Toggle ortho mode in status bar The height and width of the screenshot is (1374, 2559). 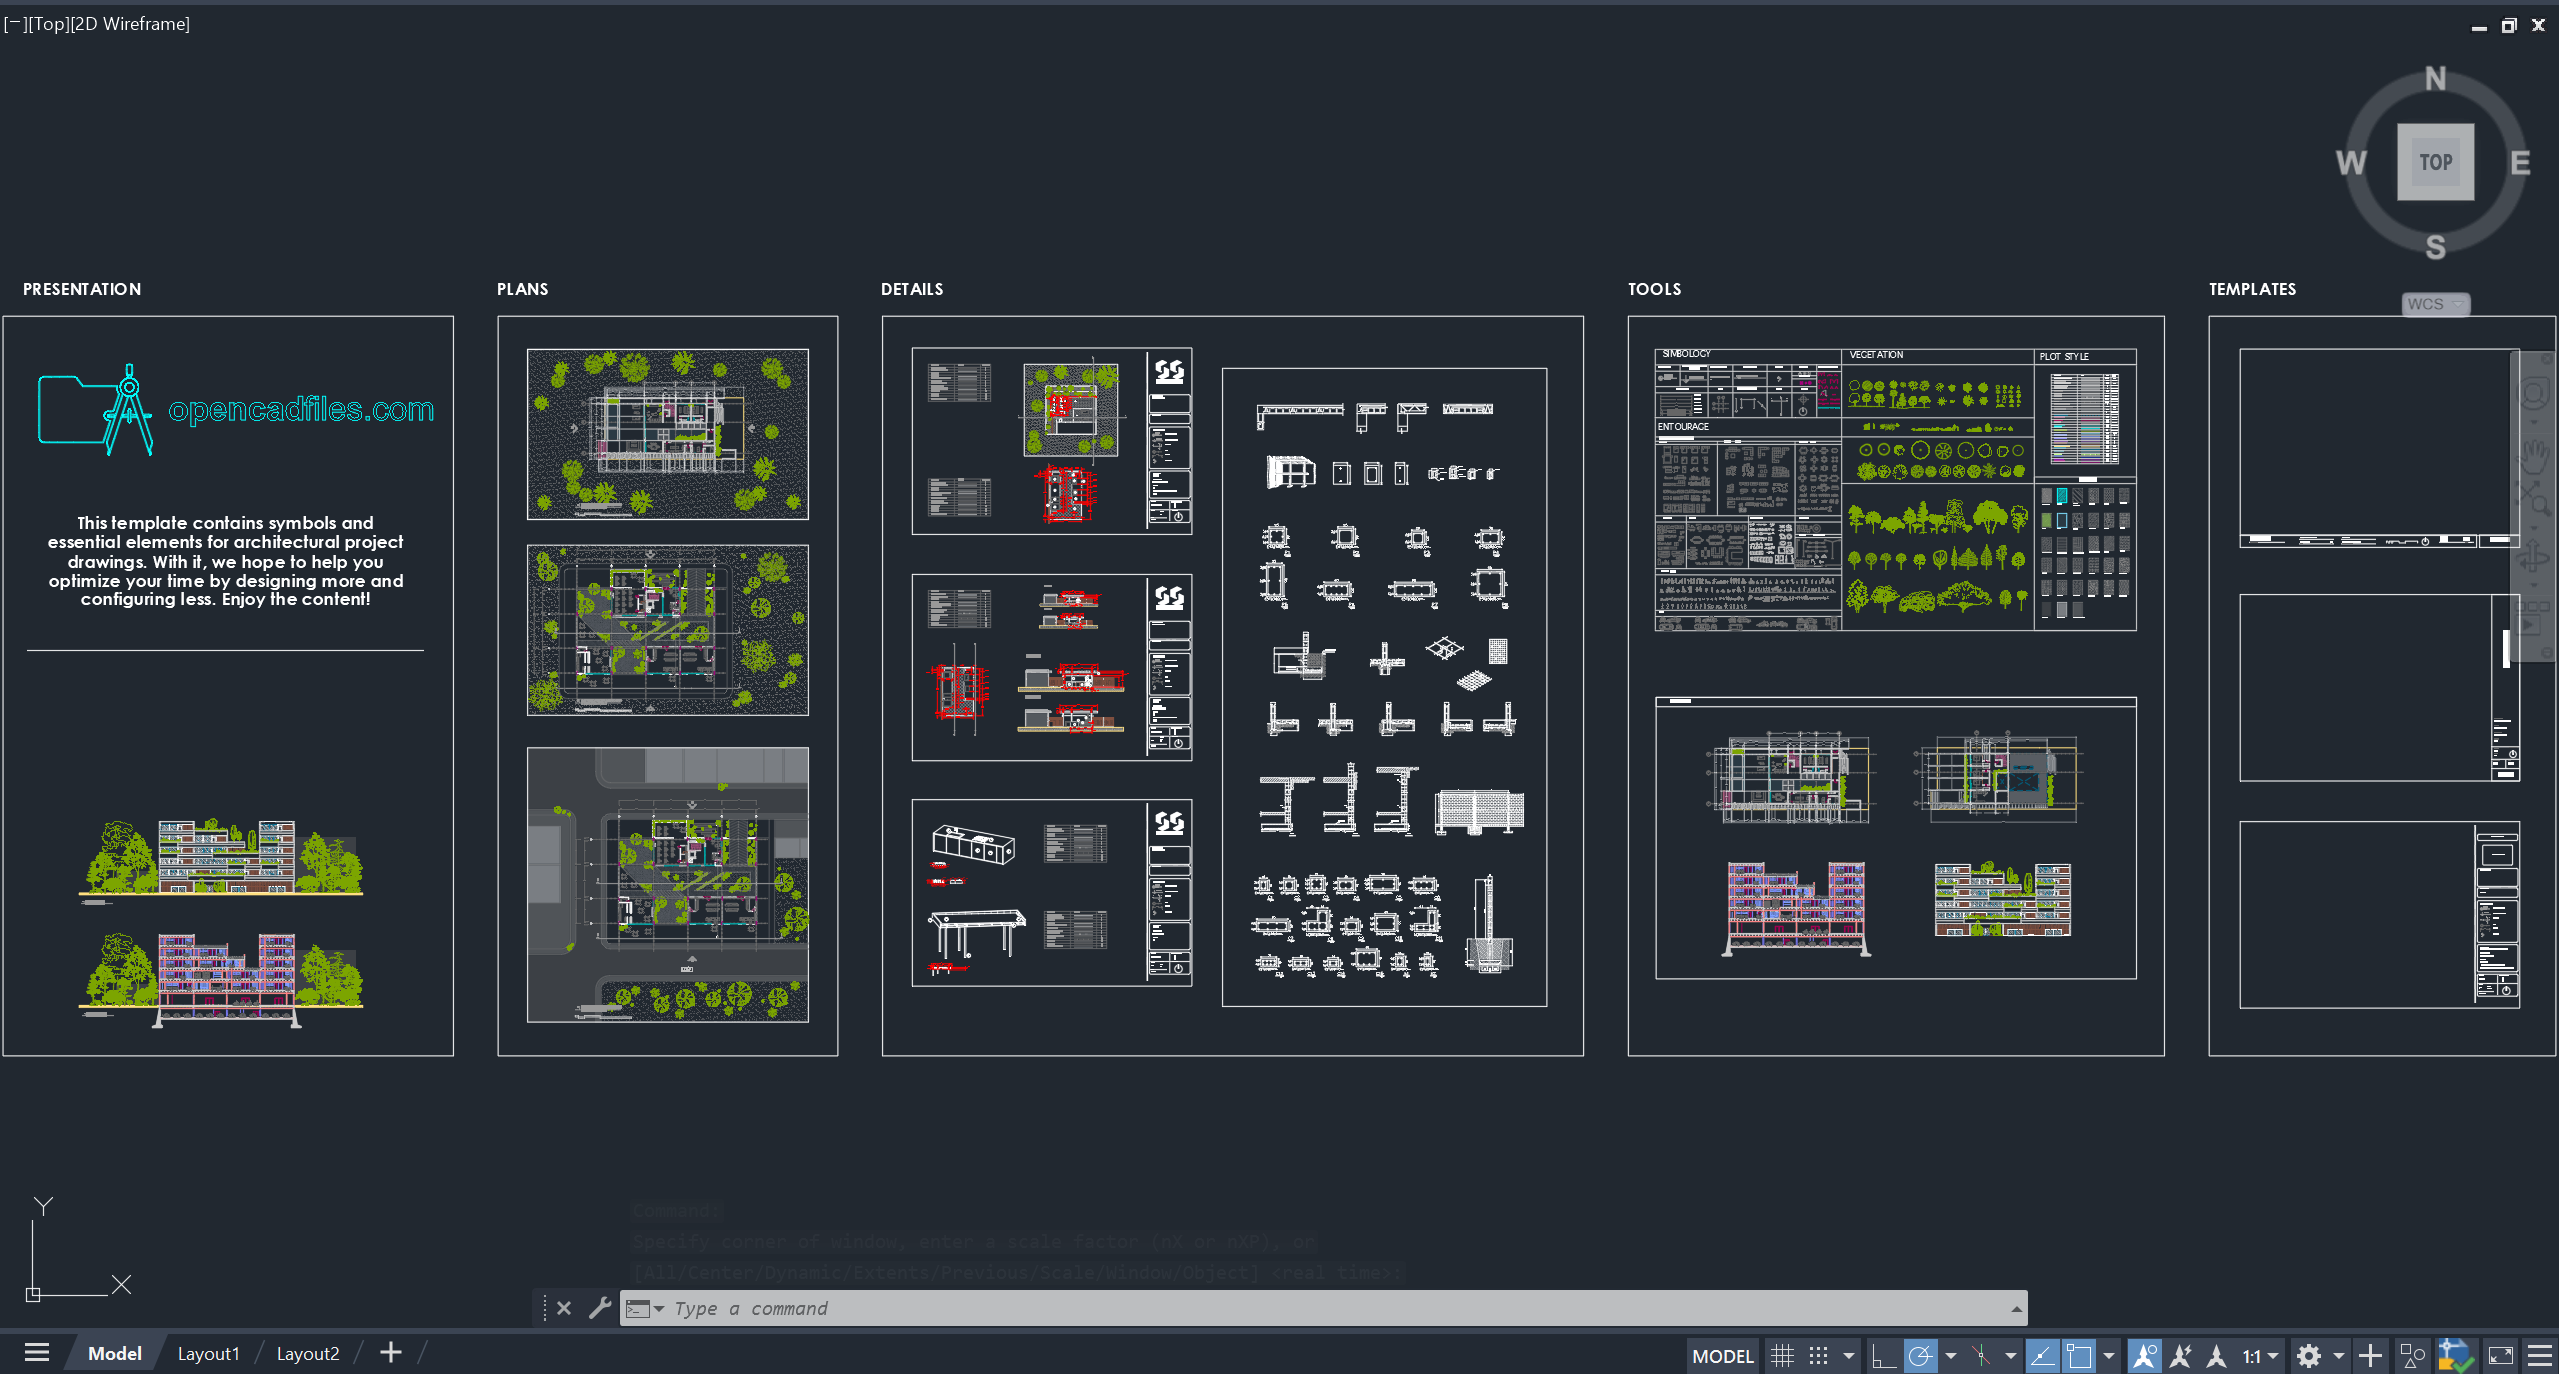(1884, 1356)
